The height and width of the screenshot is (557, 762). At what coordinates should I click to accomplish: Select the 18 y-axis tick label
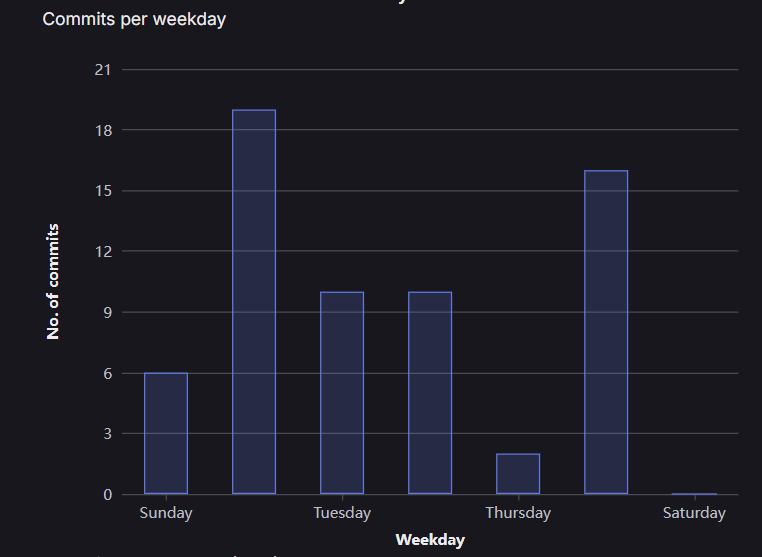click(103, 130)
